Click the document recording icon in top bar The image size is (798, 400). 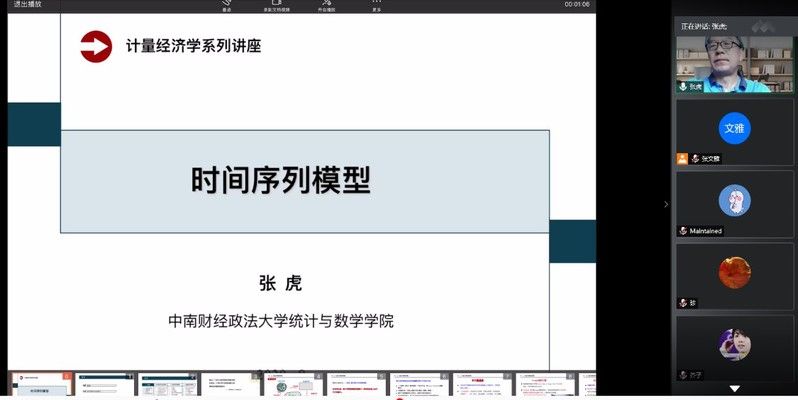coord(276,5)
